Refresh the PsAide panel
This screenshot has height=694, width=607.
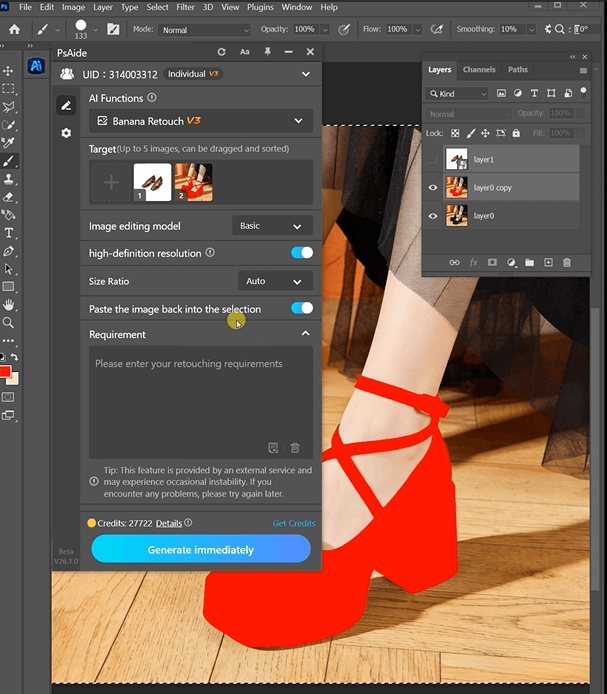tap(221, 52)
